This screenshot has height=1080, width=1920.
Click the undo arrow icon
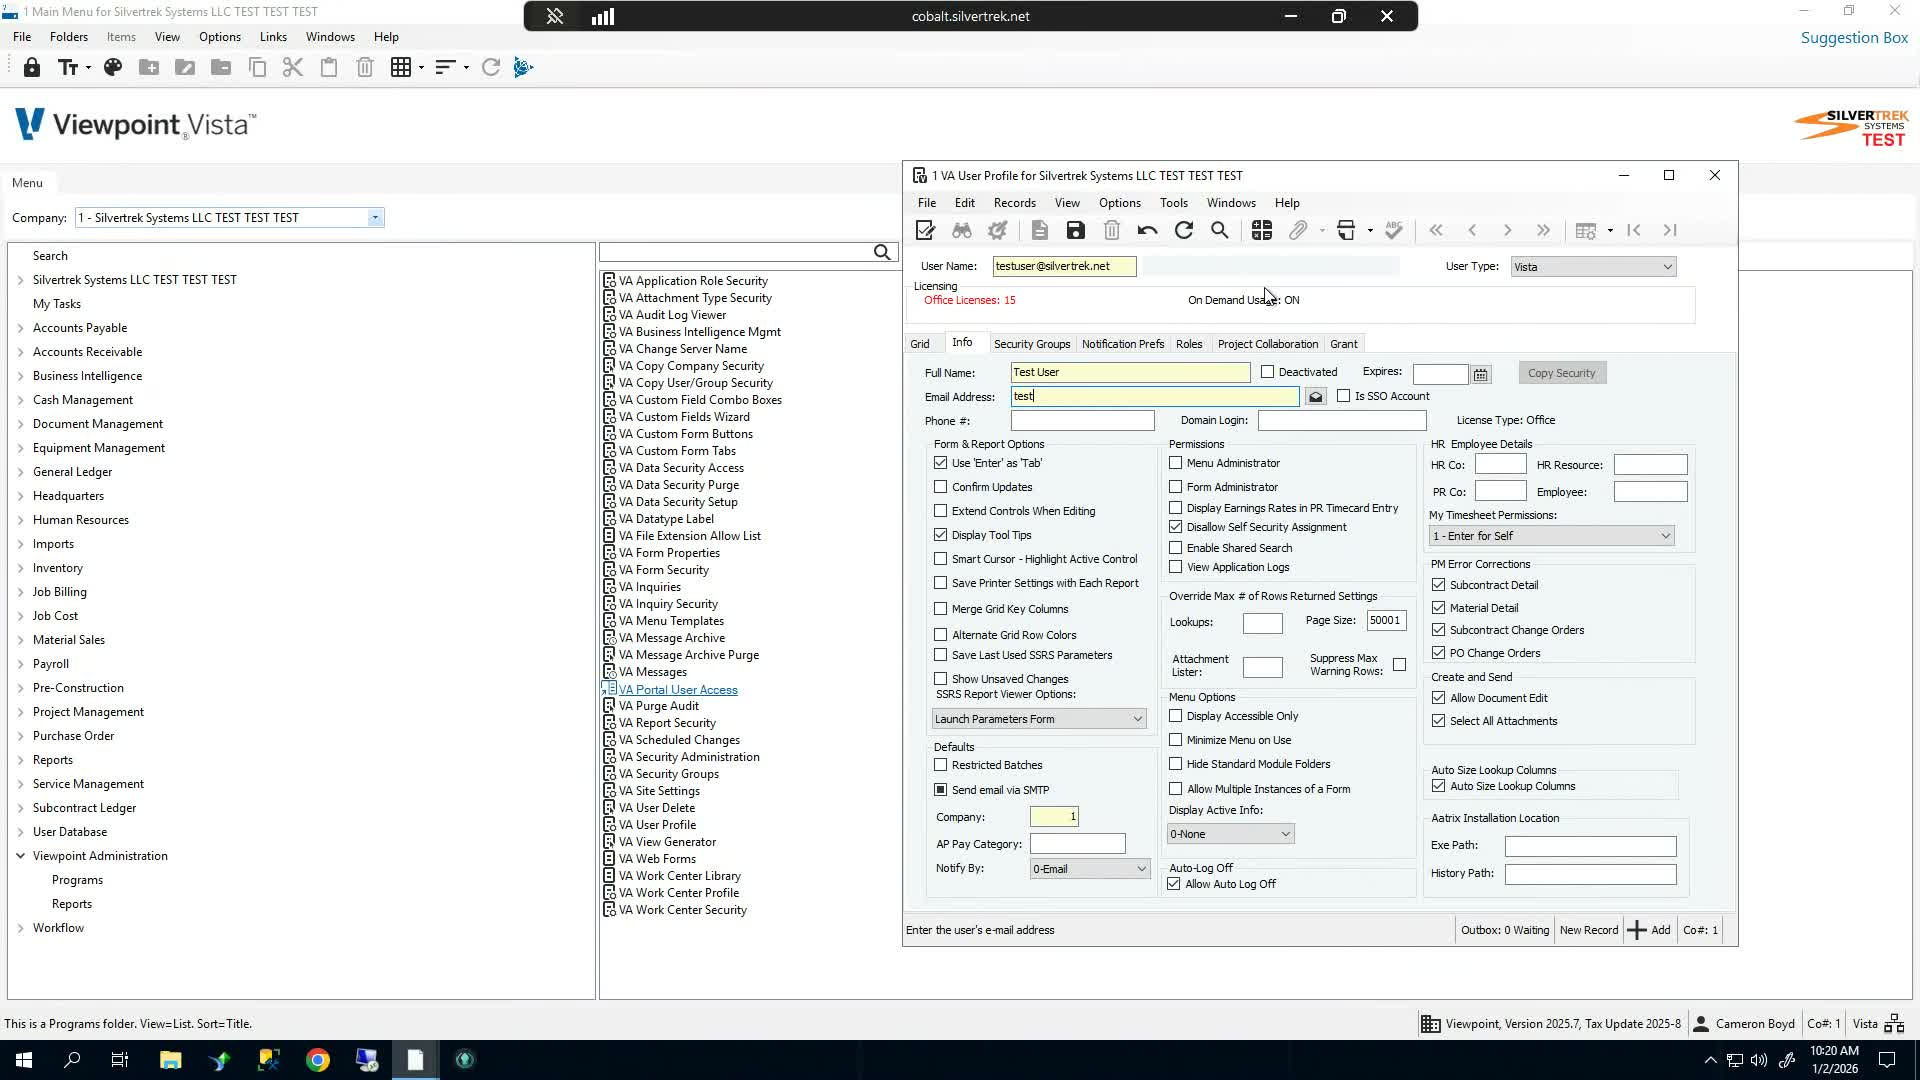[1147, 231]
